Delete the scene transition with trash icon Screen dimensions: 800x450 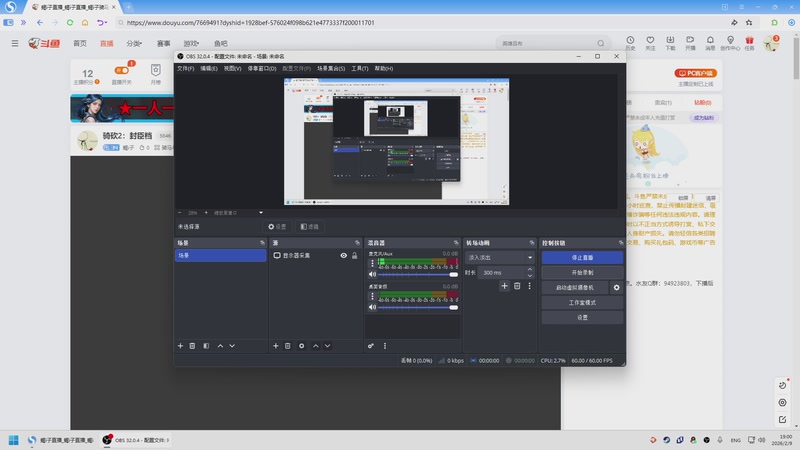point(517,286)
